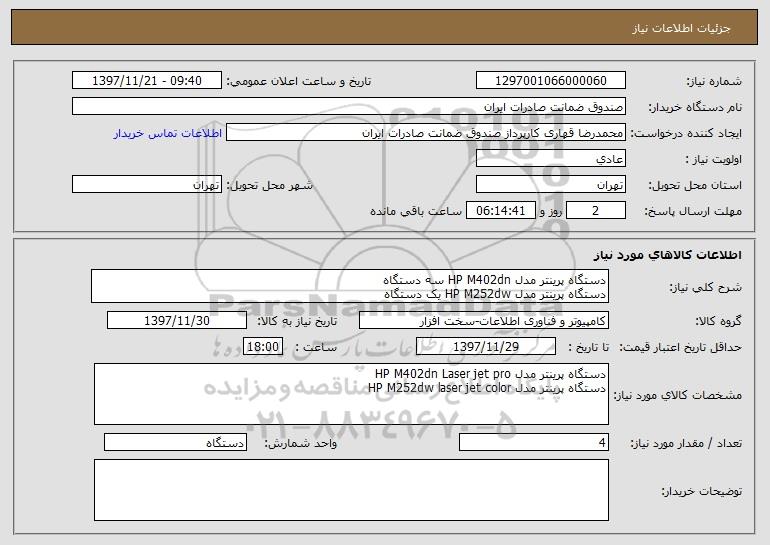Image resolution: width=770 pixels, height=545 pixels.
Task: Click the remaining time field 06:14:41
Action: click(x=500, y=211)
